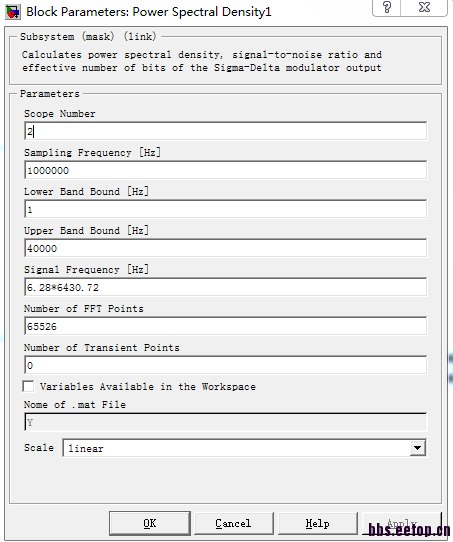The image size is (453, 542).
Task: Click the dialog title Power Spectral Density1
Action: [202, 12]
